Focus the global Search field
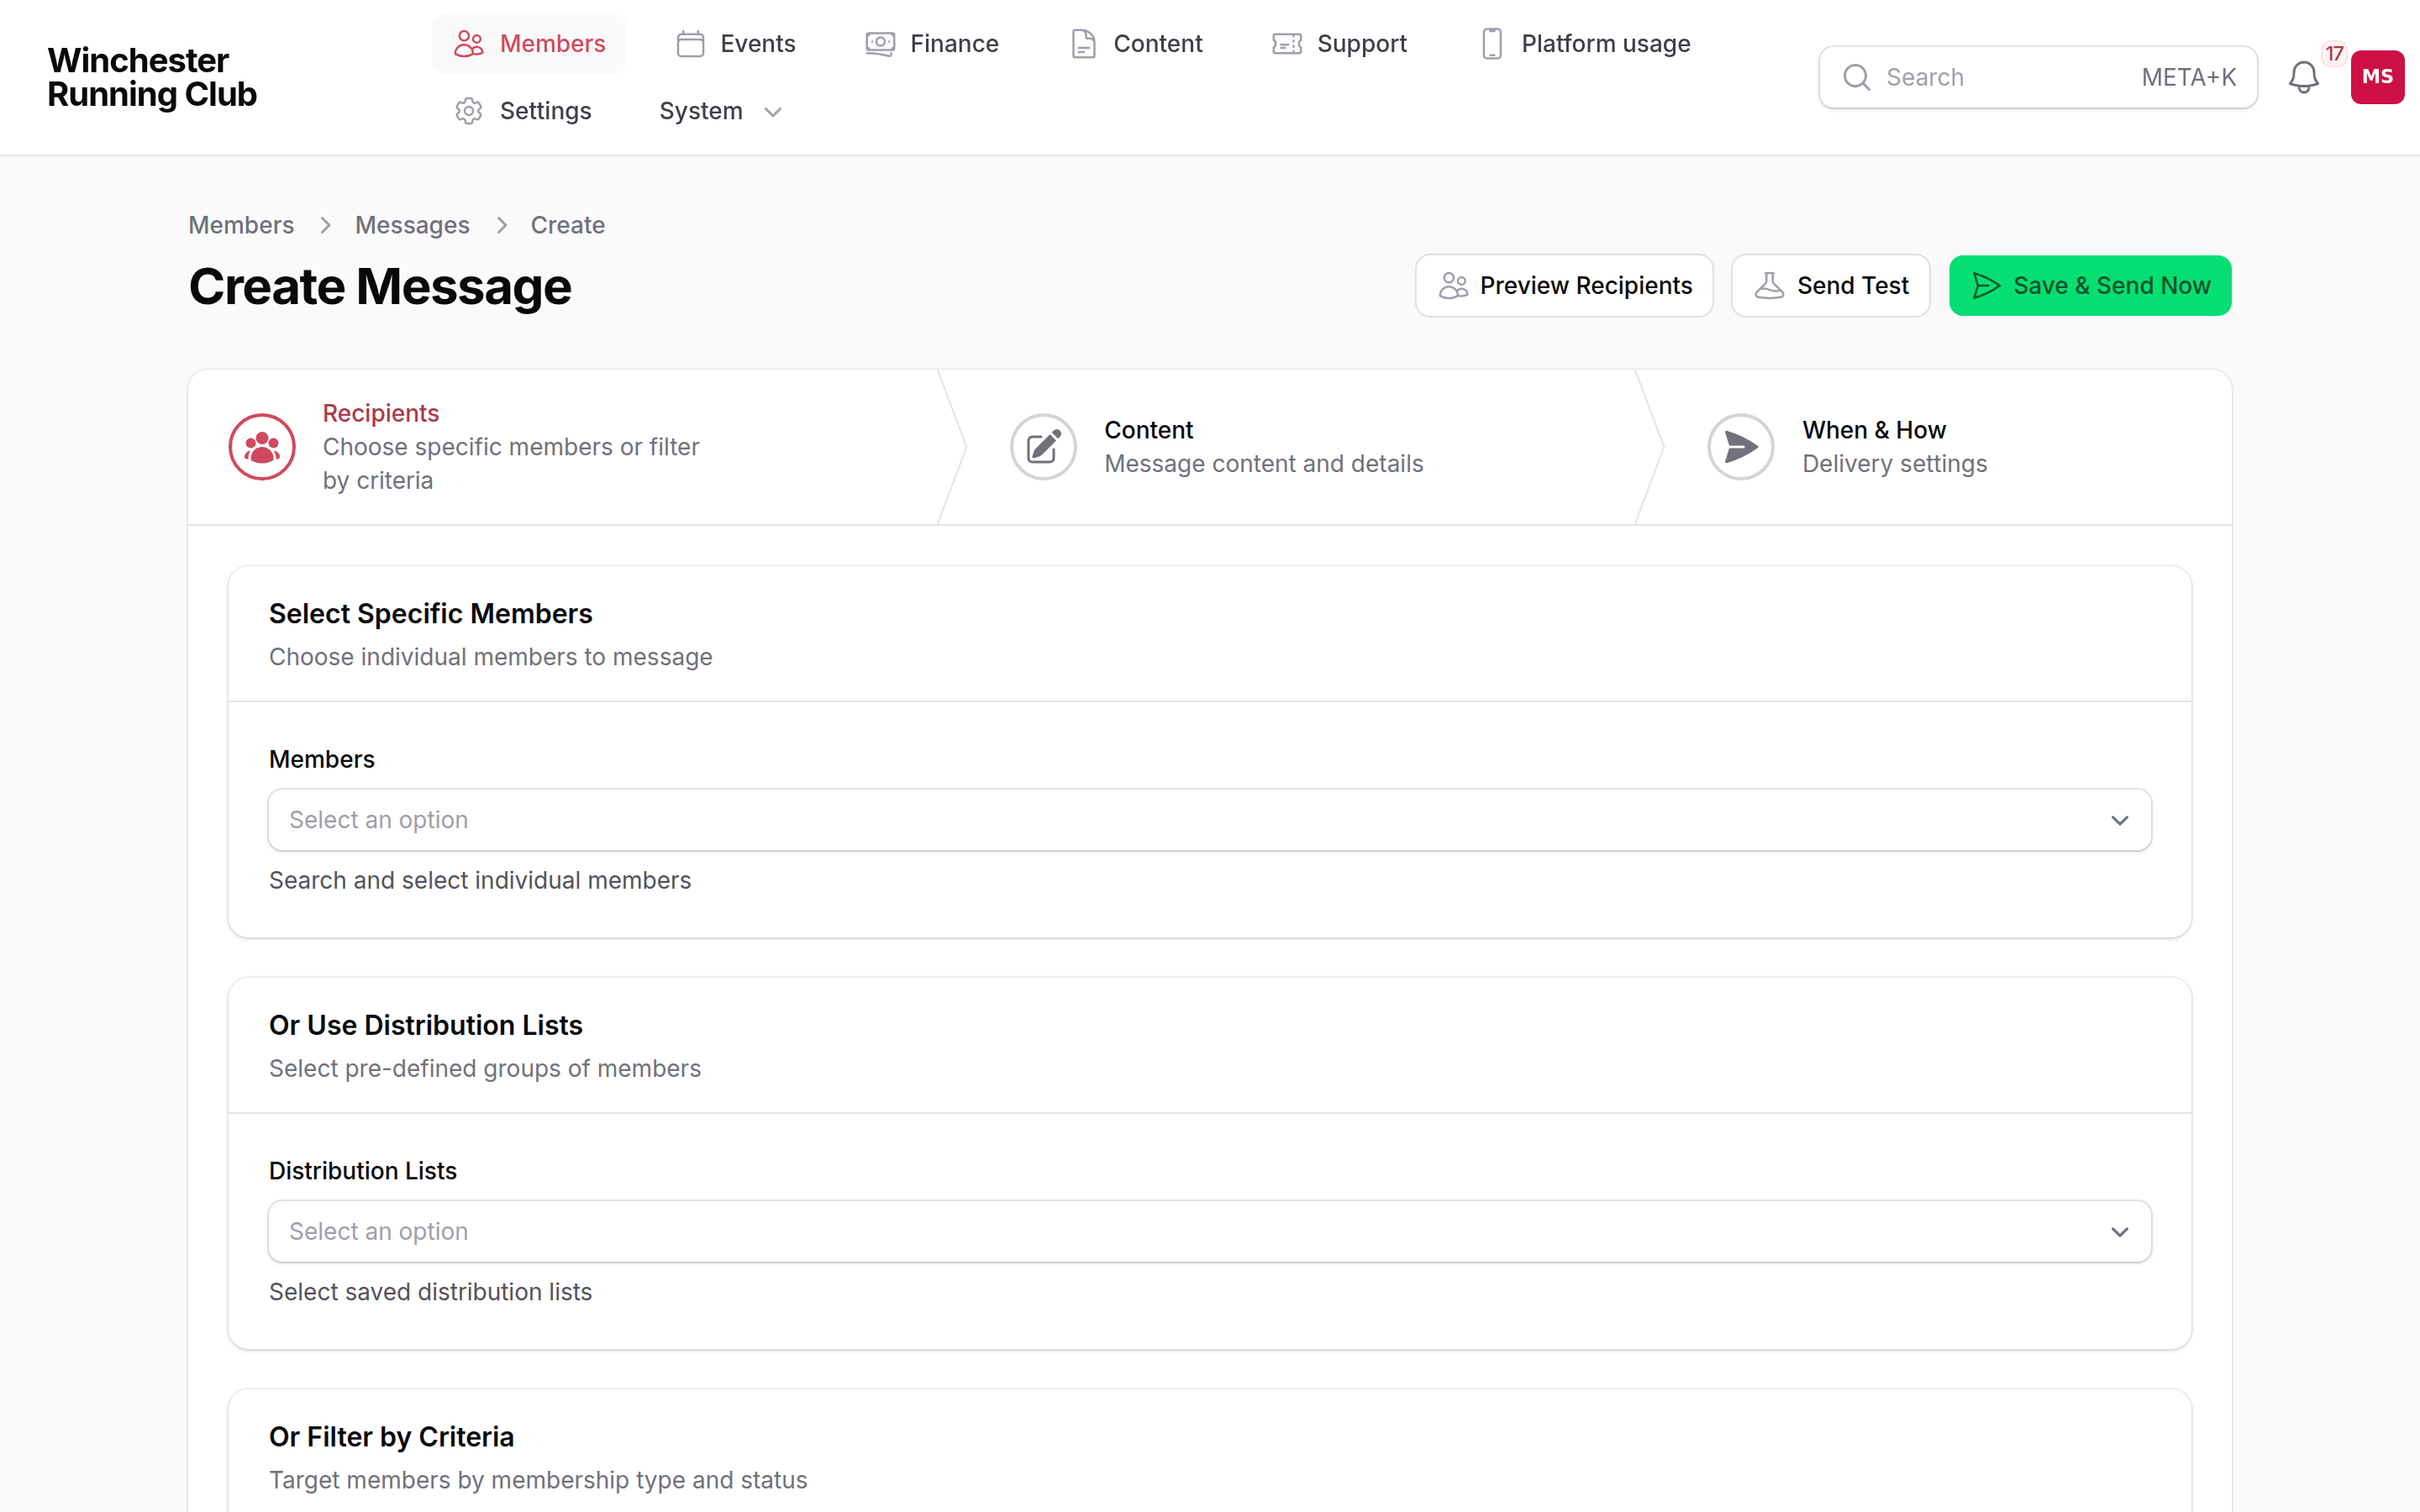 point(2038,77)
